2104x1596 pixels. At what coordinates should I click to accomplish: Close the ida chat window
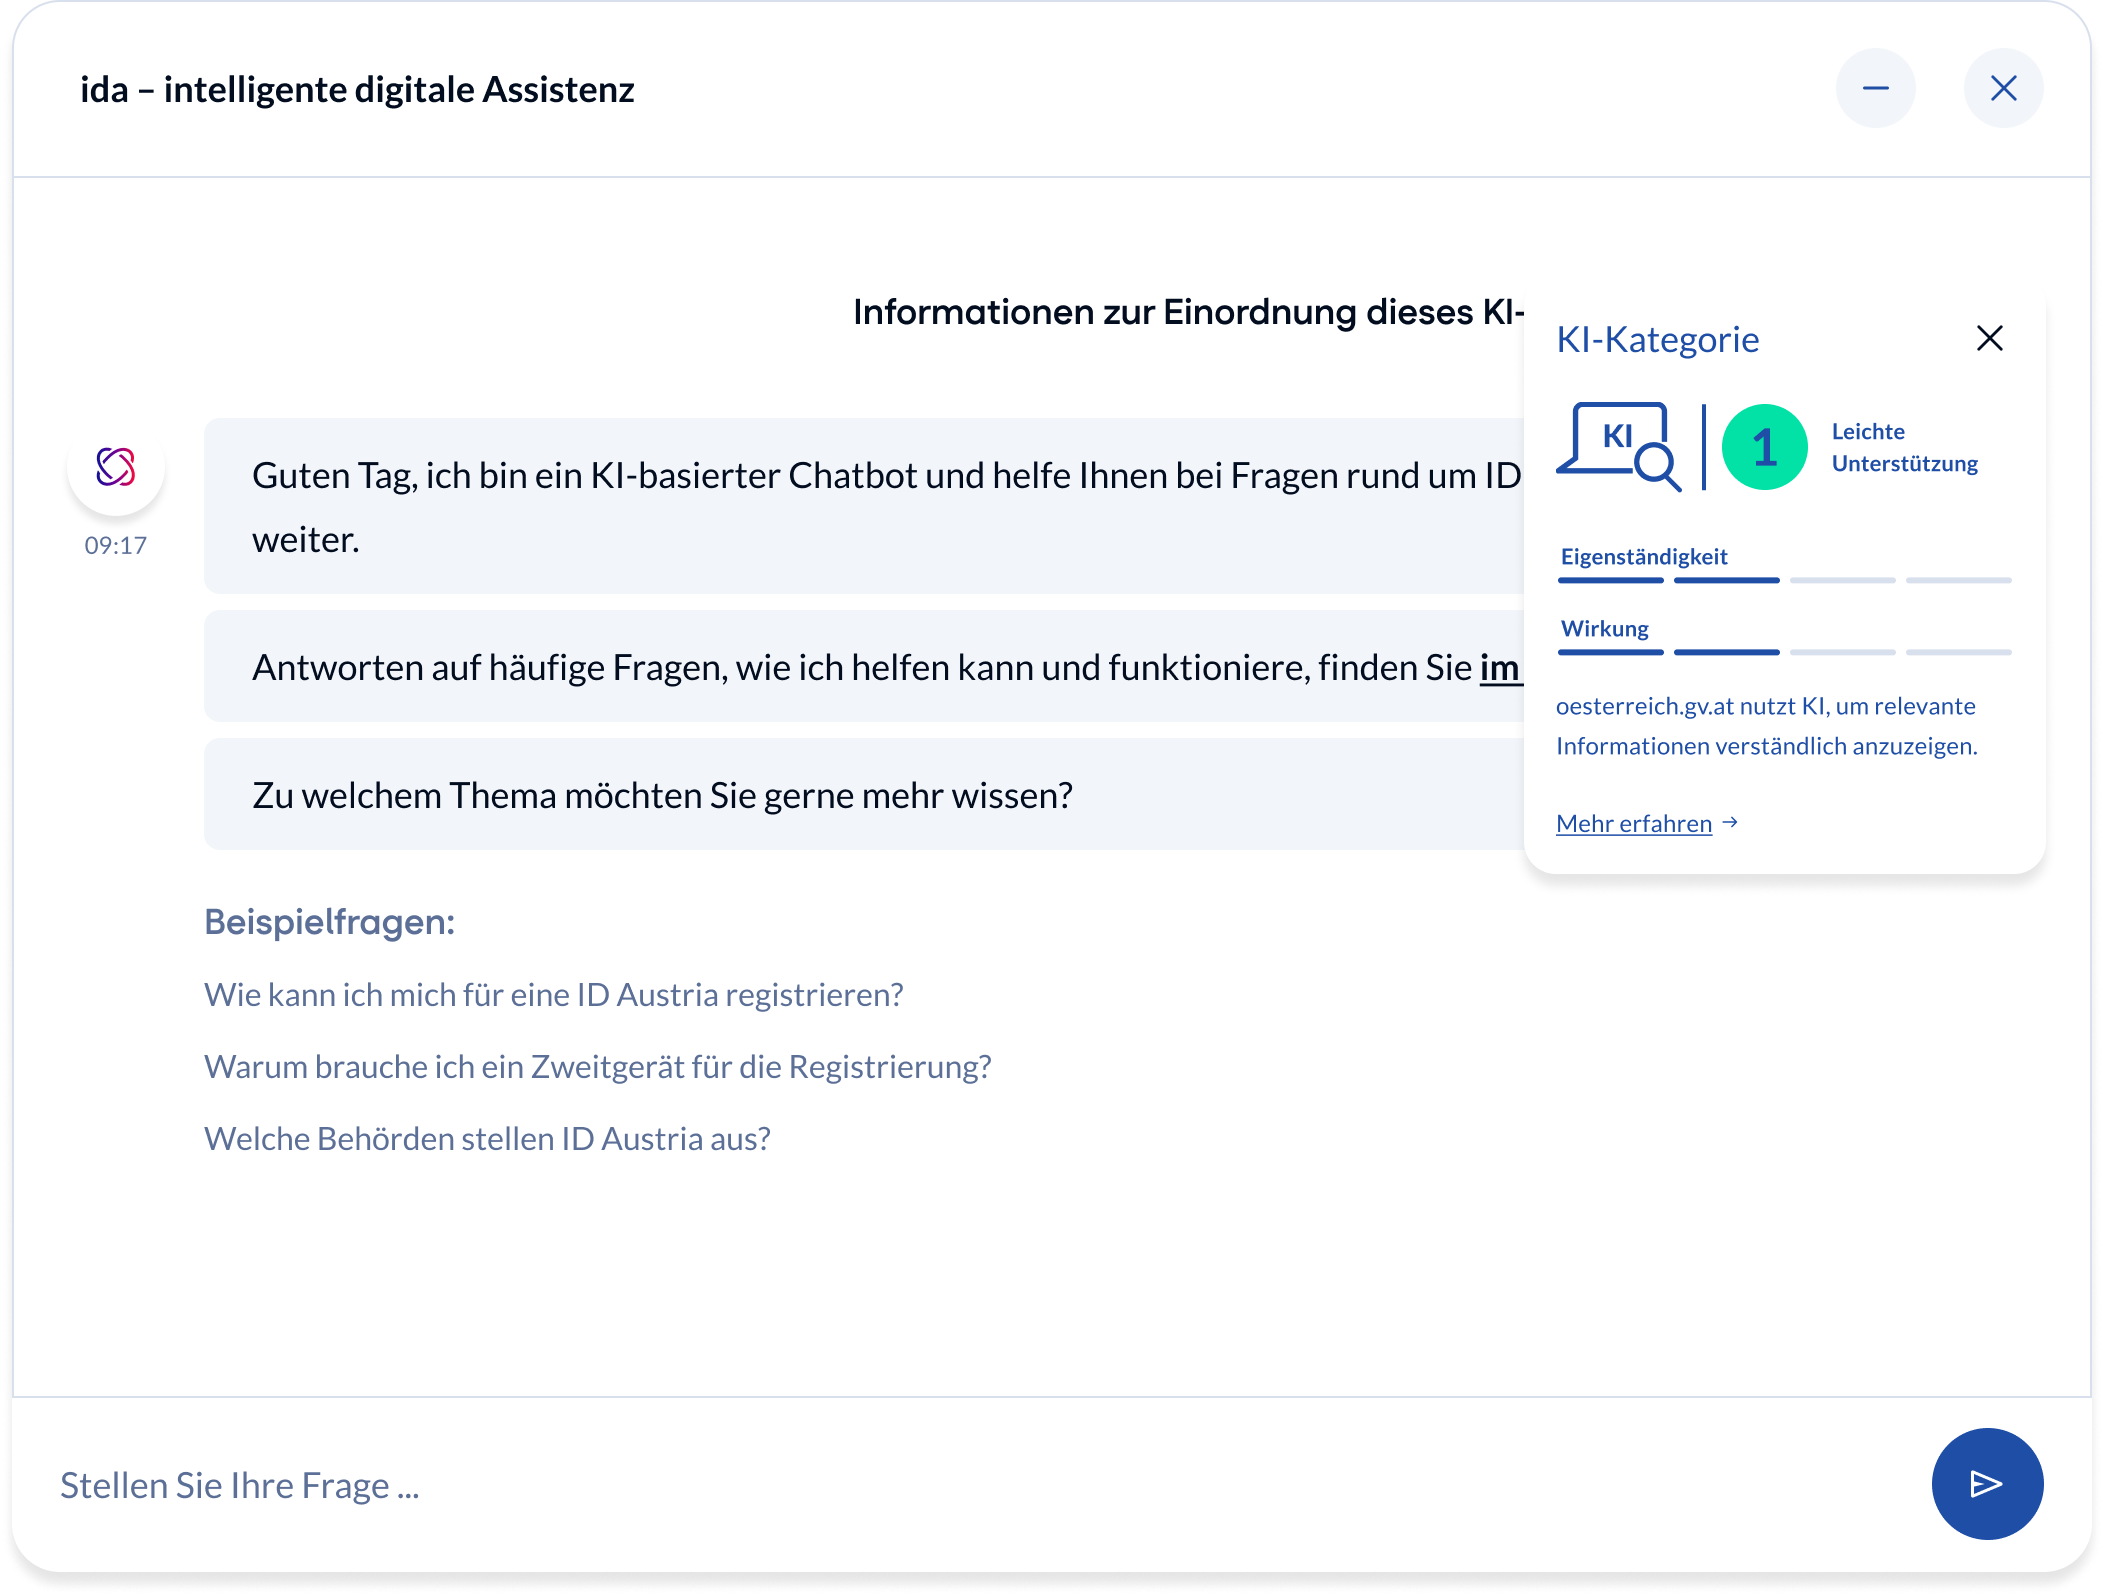point(2003,88)
